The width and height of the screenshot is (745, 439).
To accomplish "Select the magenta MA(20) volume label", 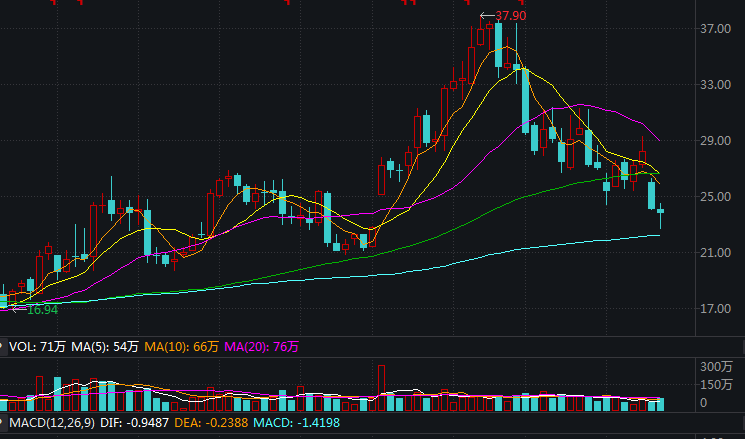I will pyautogui.click(x=260, y=347).
